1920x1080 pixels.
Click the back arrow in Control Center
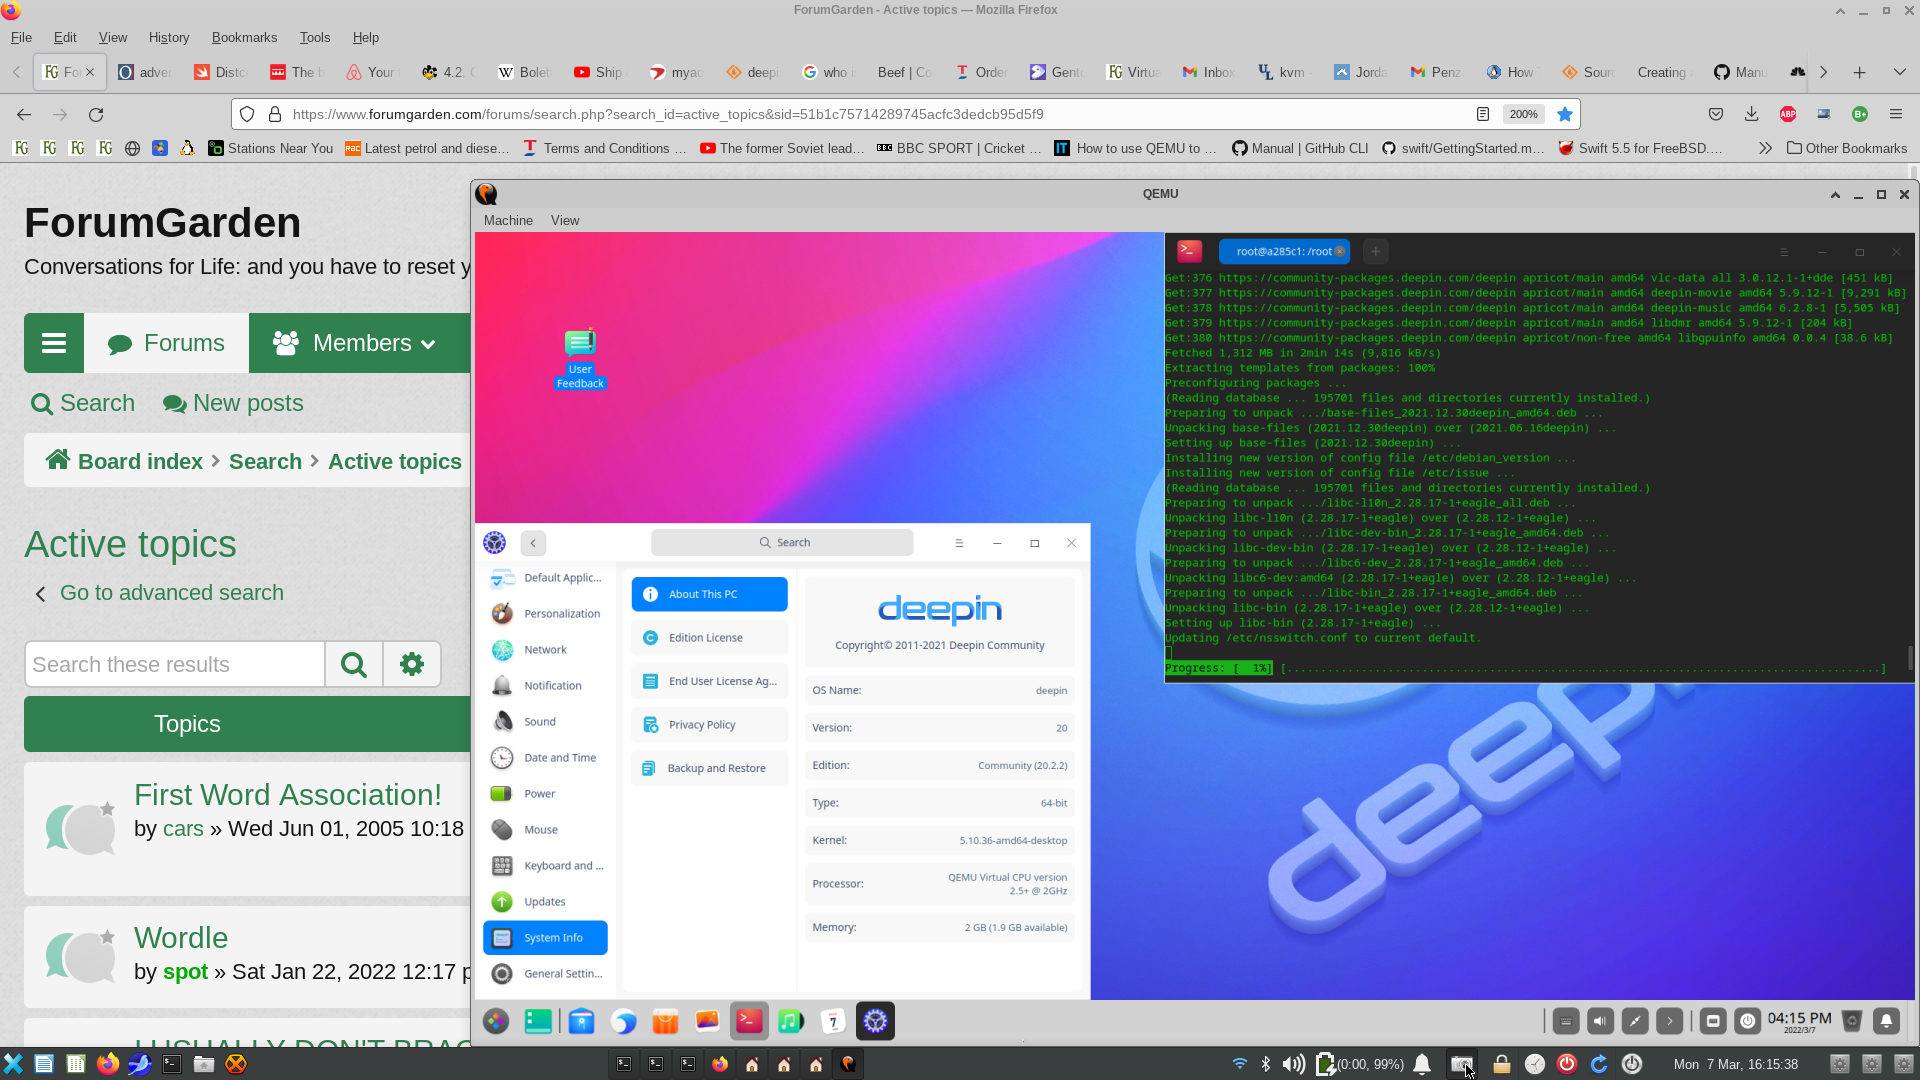tap(533, 543)
